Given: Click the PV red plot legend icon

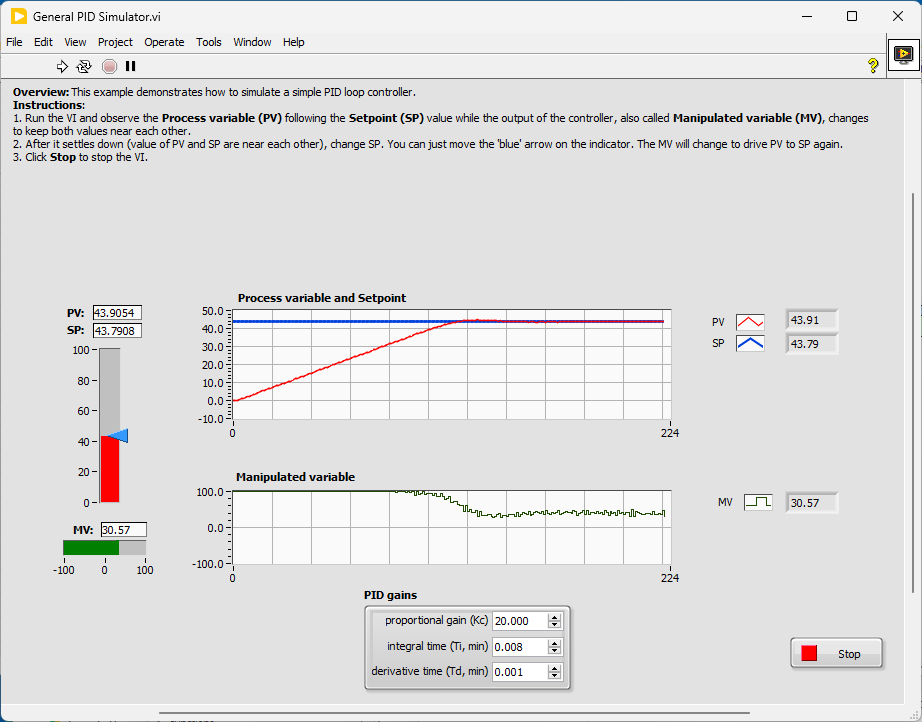Looking at the screenshot, I should point(750,322).
